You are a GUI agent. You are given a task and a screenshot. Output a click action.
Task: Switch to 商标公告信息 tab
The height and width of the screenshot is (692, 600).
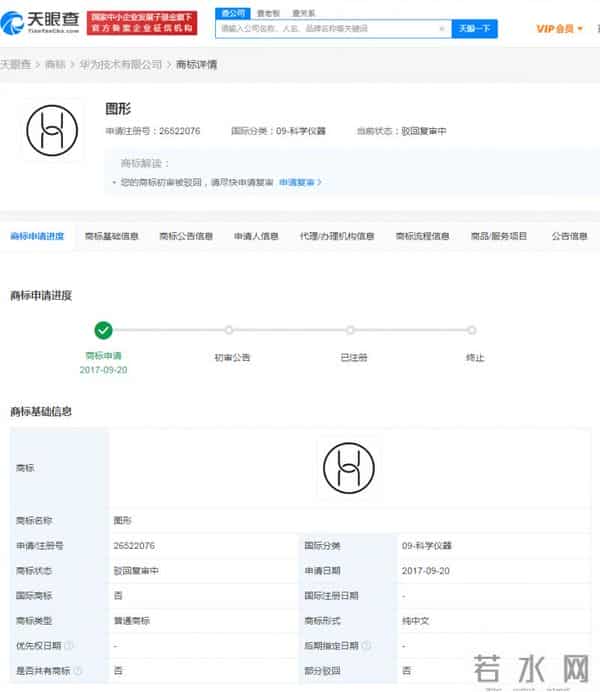point(186,236)
